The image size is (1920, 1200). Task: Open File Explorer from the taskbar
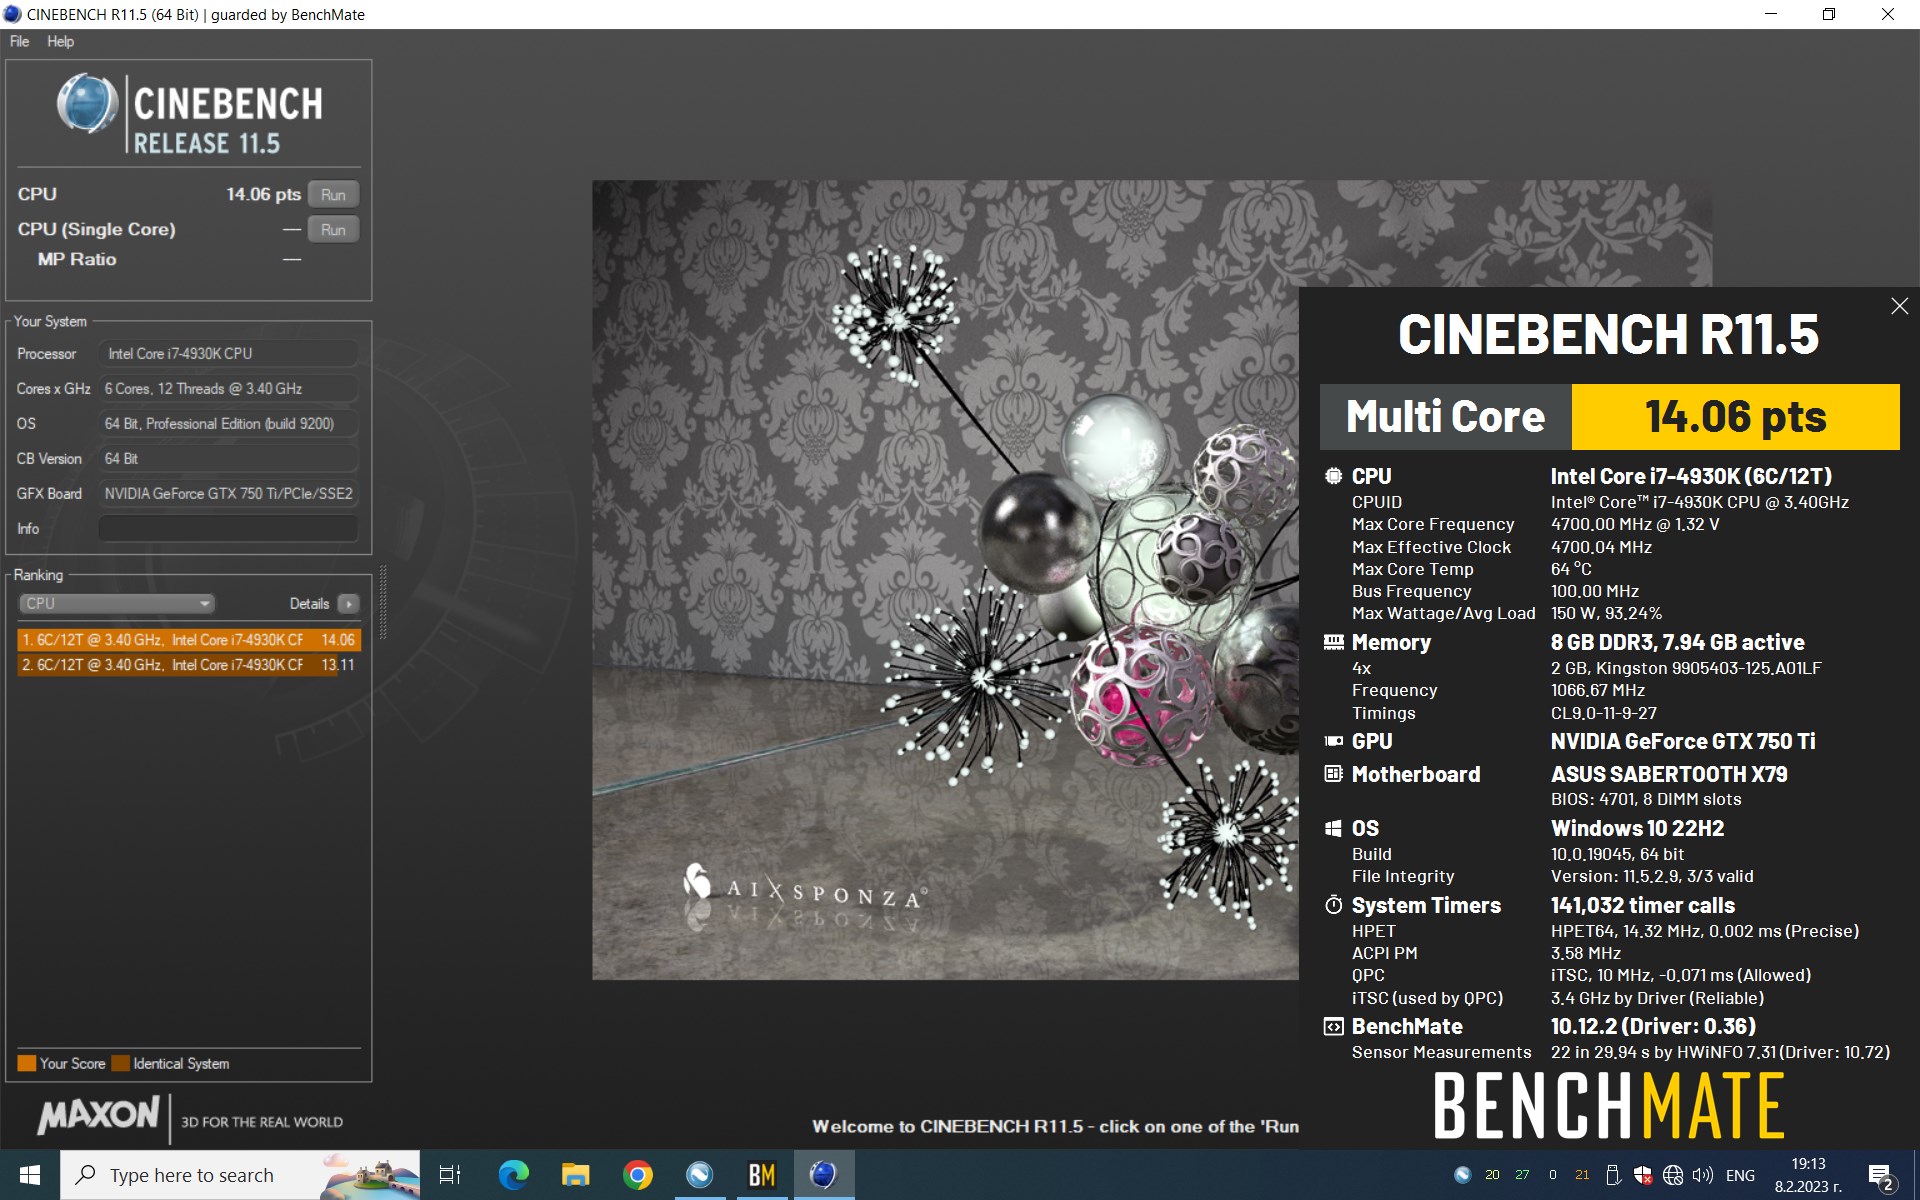tap(575, 1175)
